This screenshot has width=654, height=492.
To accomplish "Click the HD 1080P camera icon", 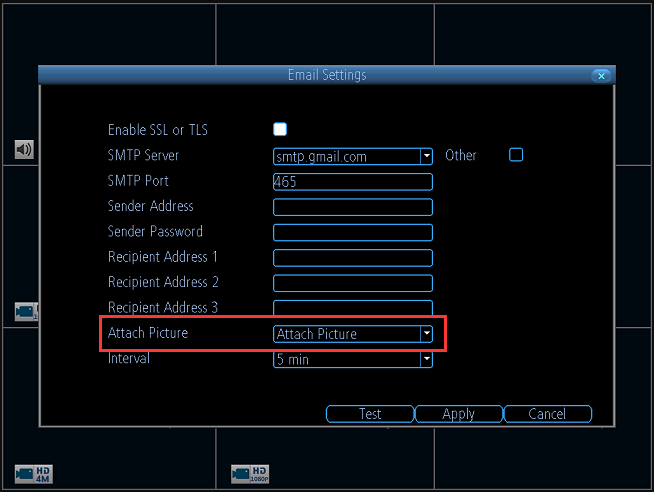I will (250, 474).
